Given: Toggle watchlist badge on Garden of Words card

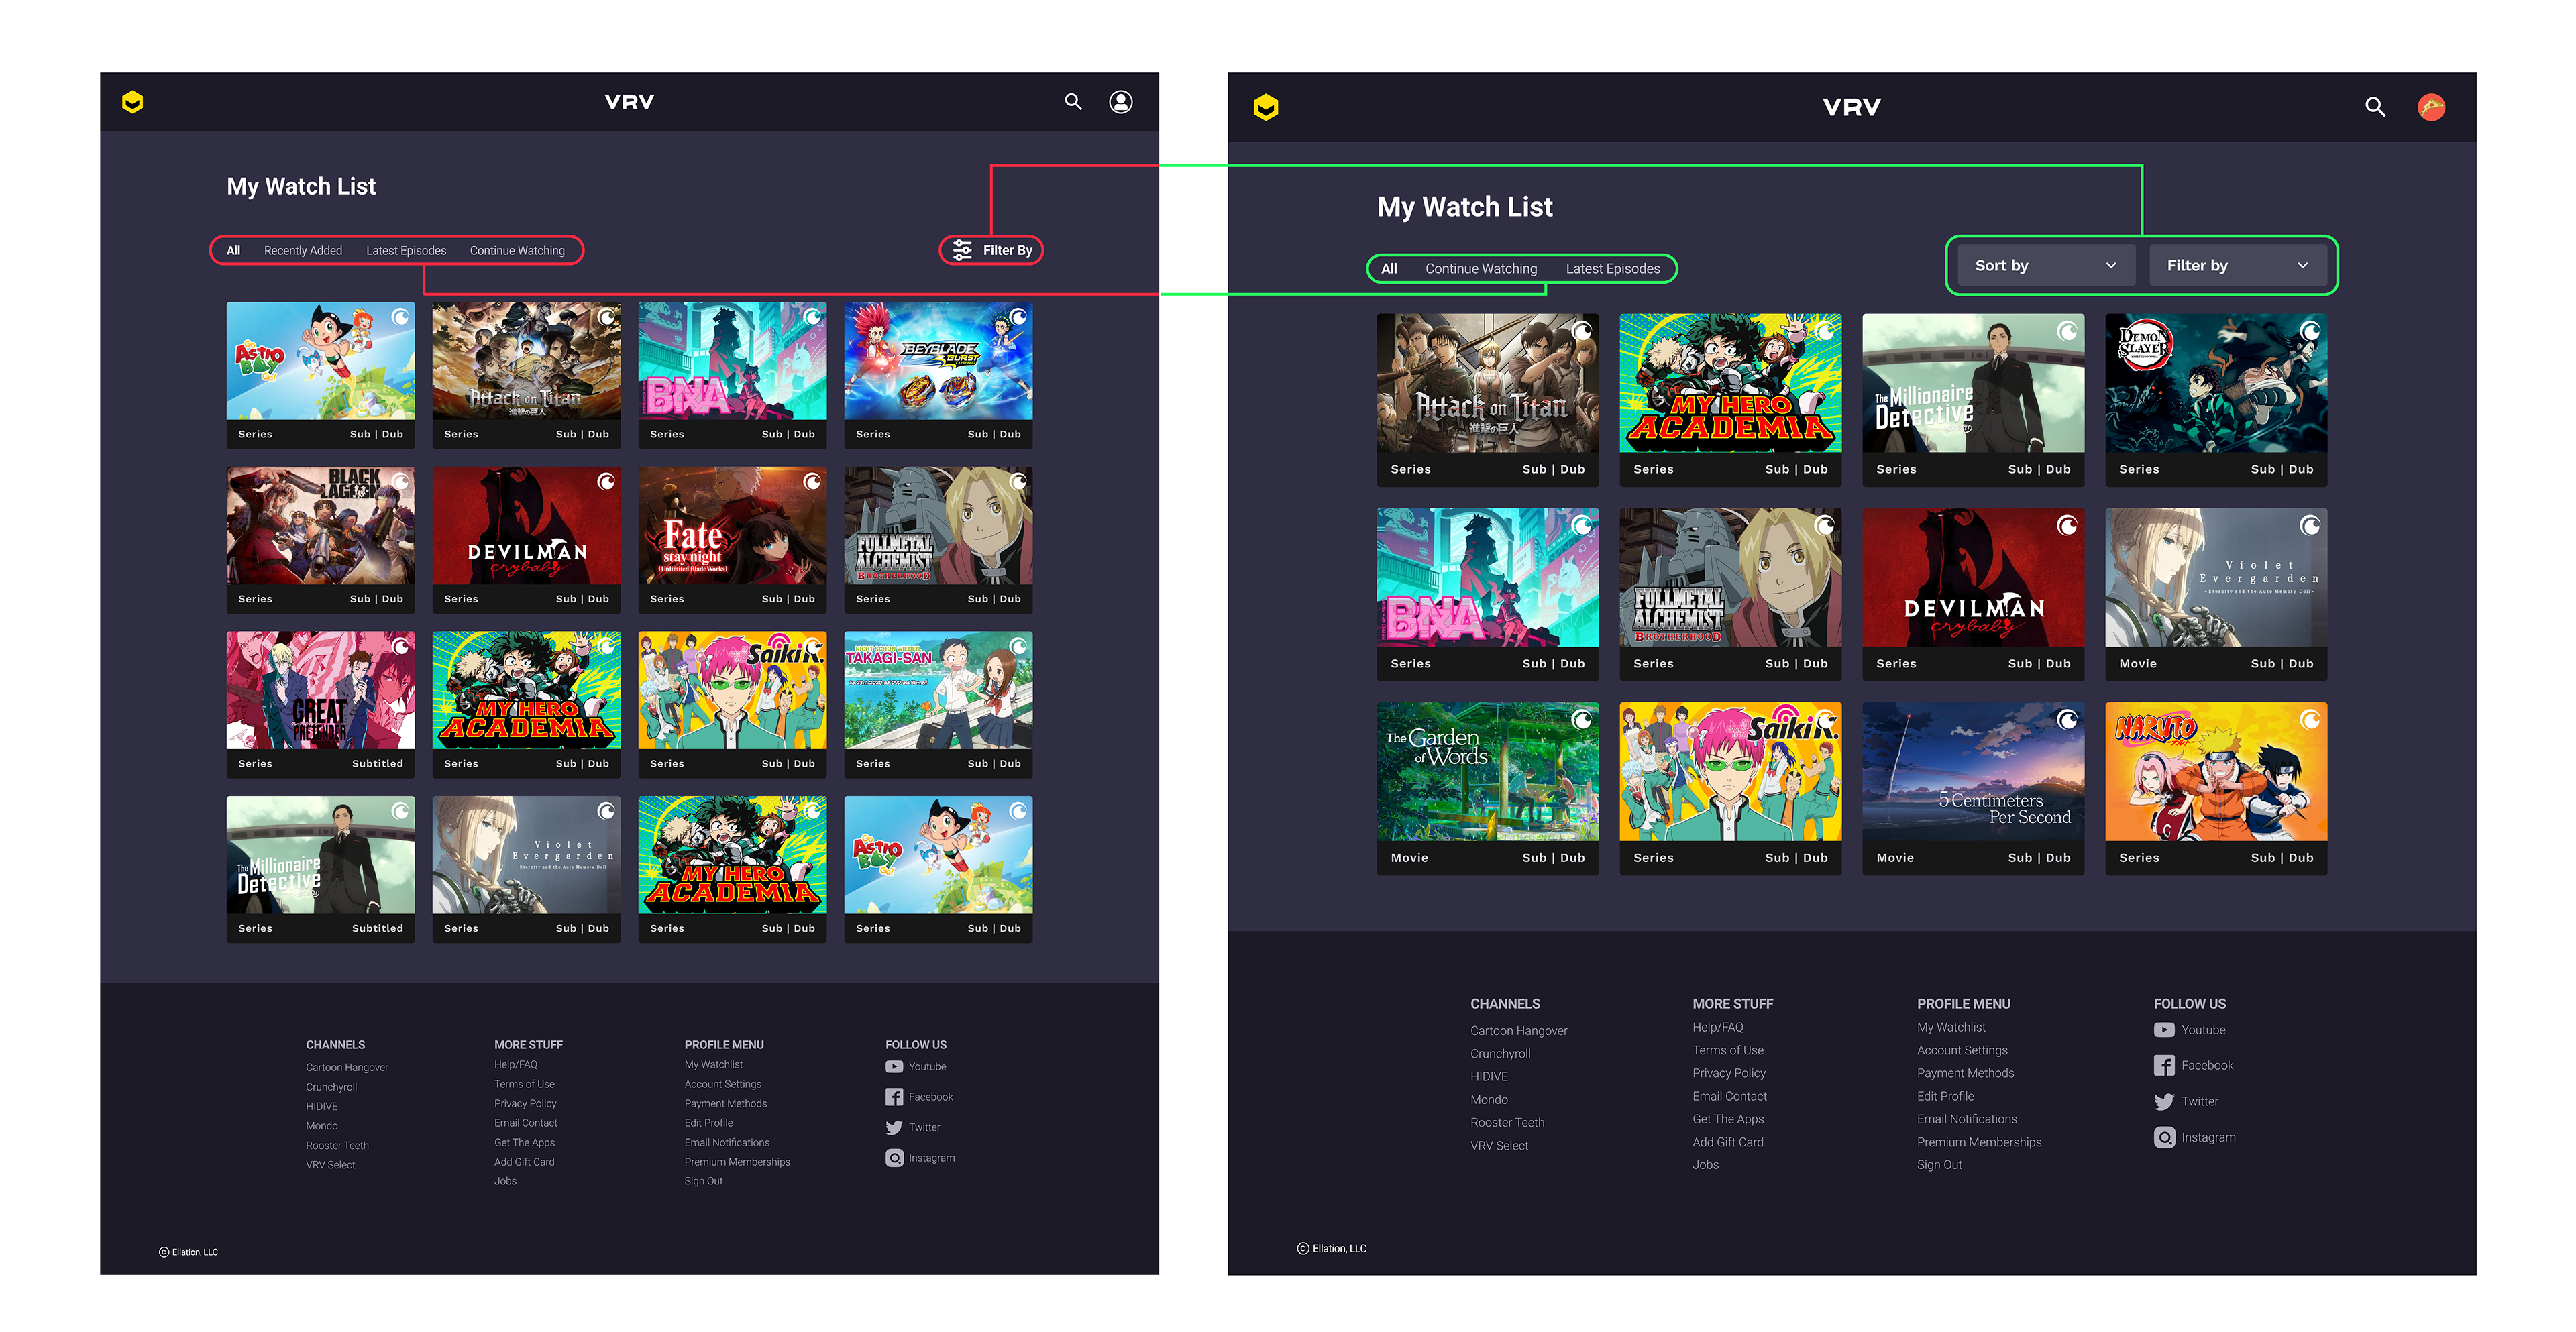Looking at the screenshot, I should (x=1582, y=719).
